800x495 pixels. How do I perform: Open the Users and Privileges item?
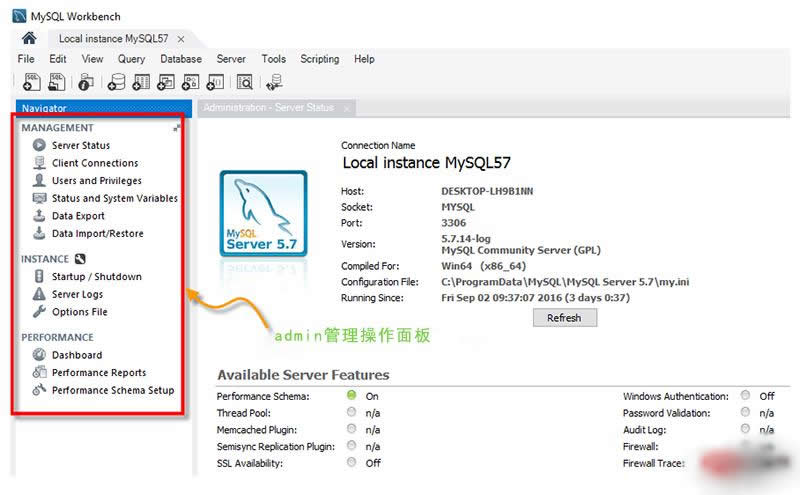tap(96, 181)
